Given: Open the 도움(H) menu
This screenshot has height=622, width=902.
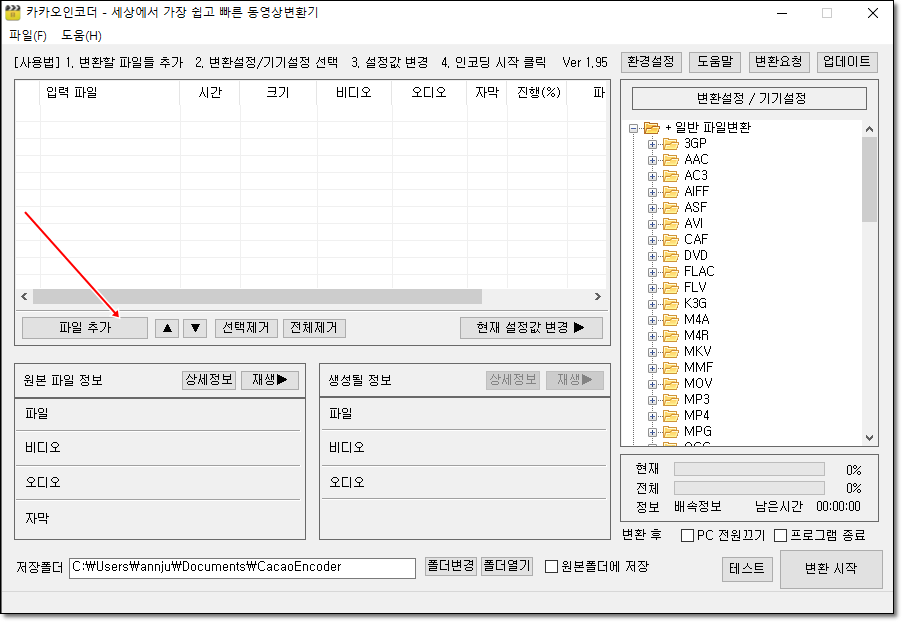Looking at the screenshot, I should tap(81, 36).
